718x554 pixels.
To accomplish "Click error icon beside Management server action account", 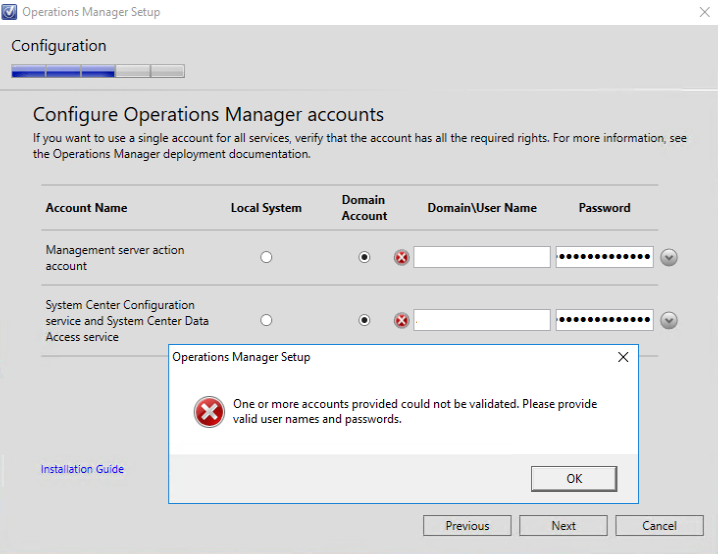I will 402,257.
